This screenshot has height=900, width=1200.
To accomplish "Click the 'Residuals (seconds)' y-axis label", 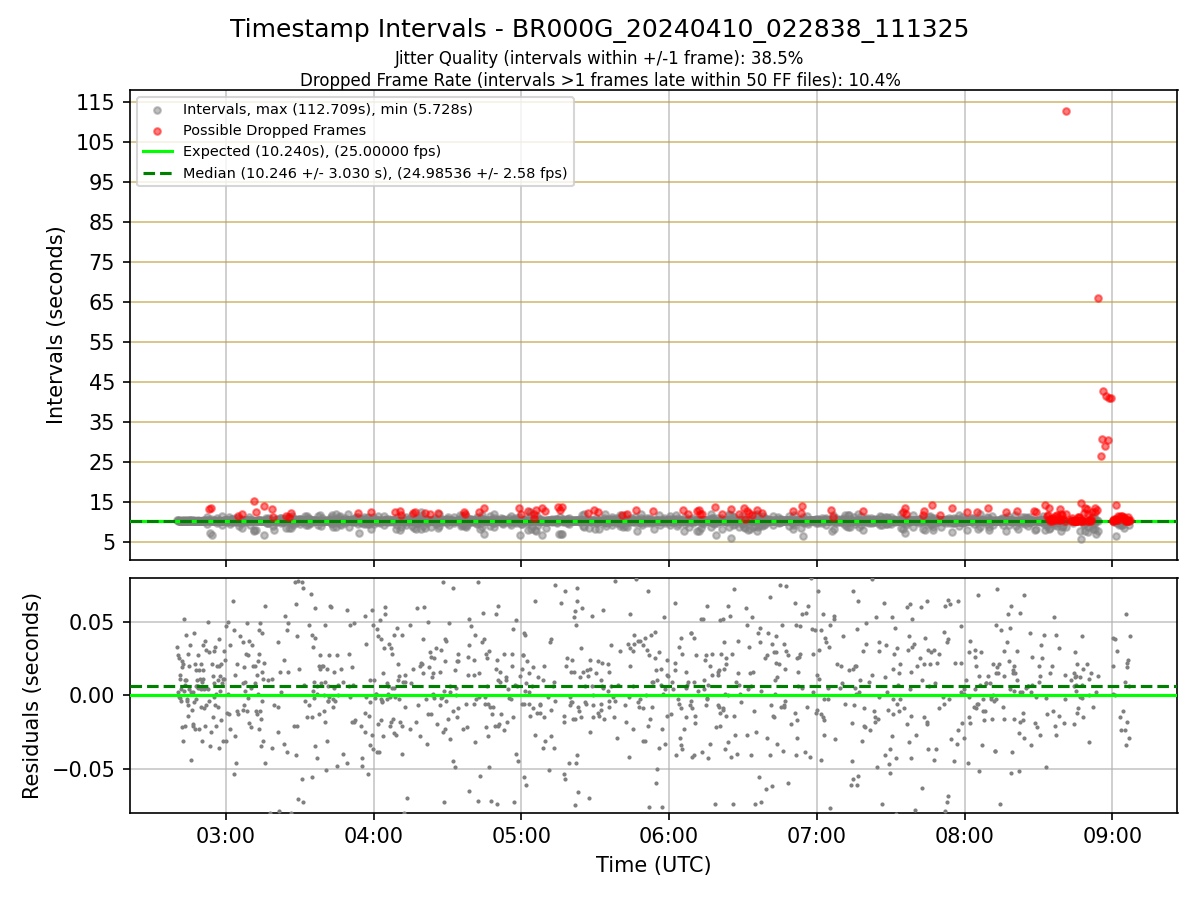I will click(32, 696).
